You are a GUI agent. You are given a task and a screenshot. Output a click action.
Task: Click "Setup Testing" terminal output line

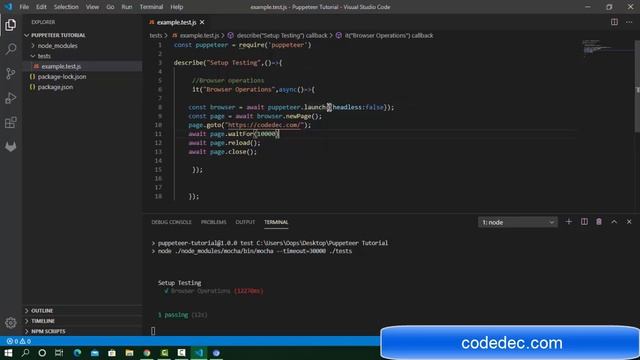pos(180,282)
